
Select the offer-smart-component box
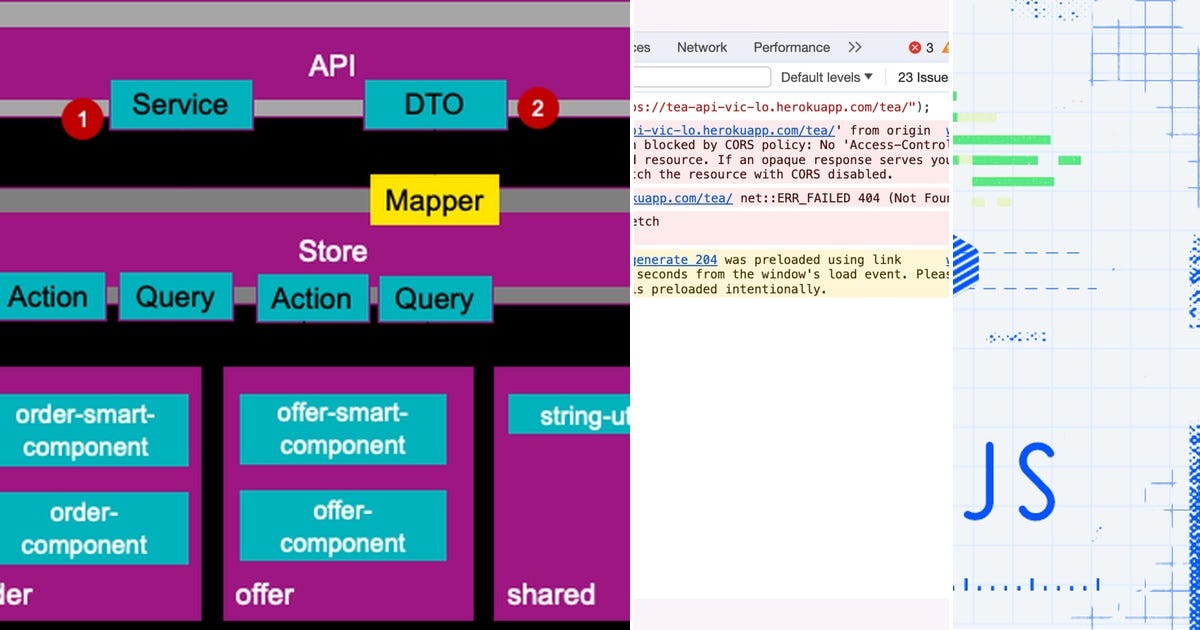tap(343, 430)
